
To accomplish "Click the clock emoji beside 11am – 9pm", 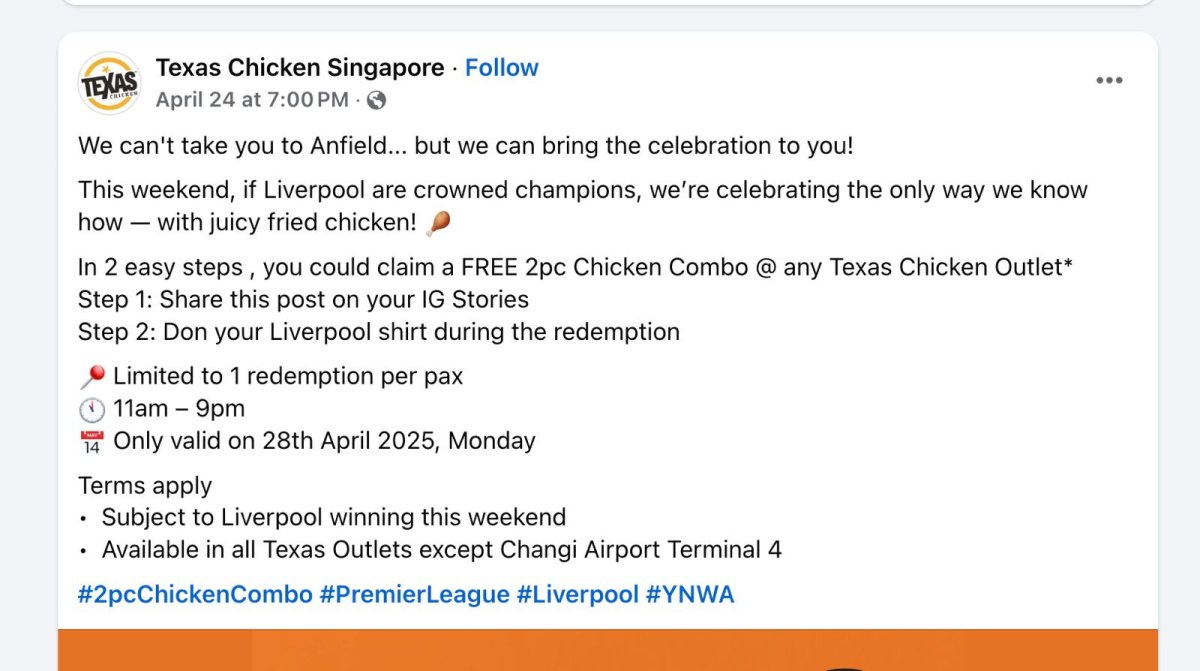I will click(92, 409).
